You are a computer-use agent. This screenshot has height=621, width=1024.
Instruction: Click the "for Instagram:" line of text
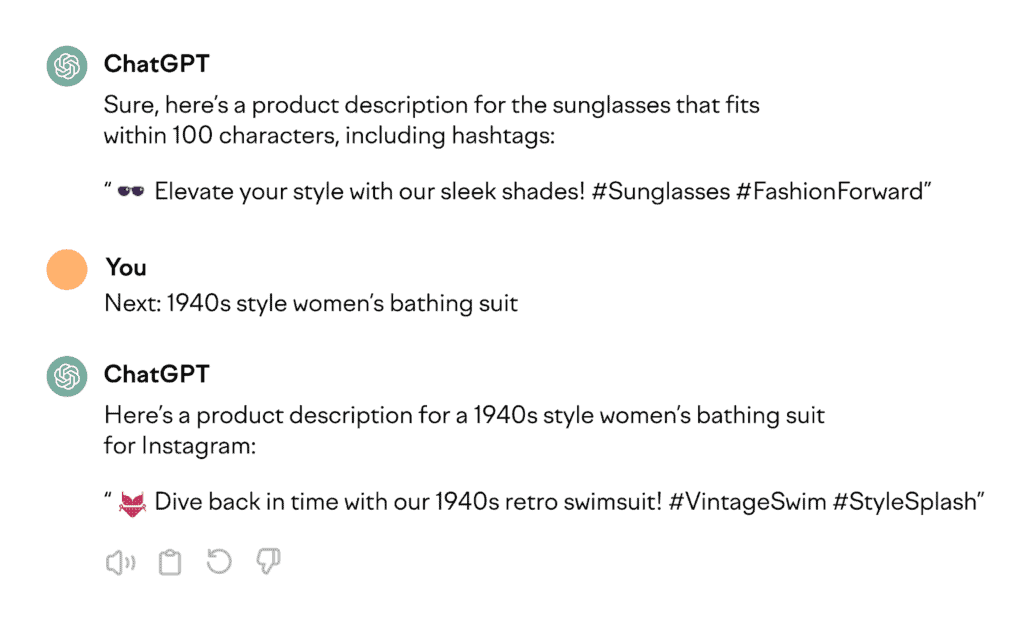tap(180, 446)
